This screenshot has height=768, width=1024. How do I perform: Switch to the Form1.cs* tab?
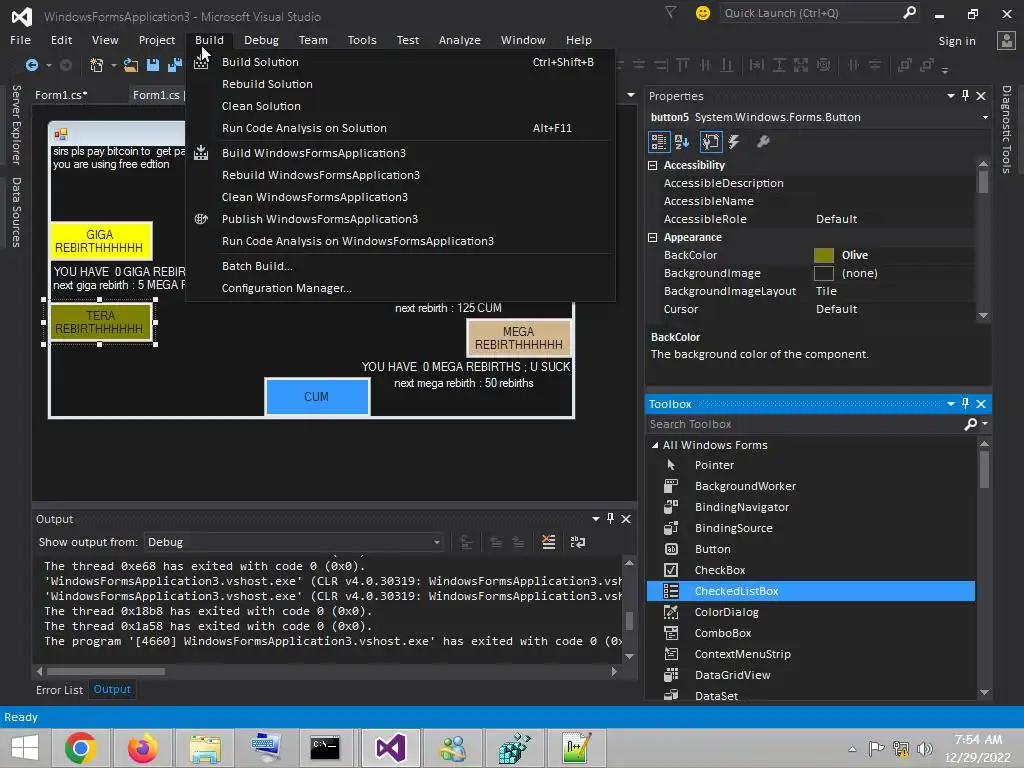(x=61, y=95)
